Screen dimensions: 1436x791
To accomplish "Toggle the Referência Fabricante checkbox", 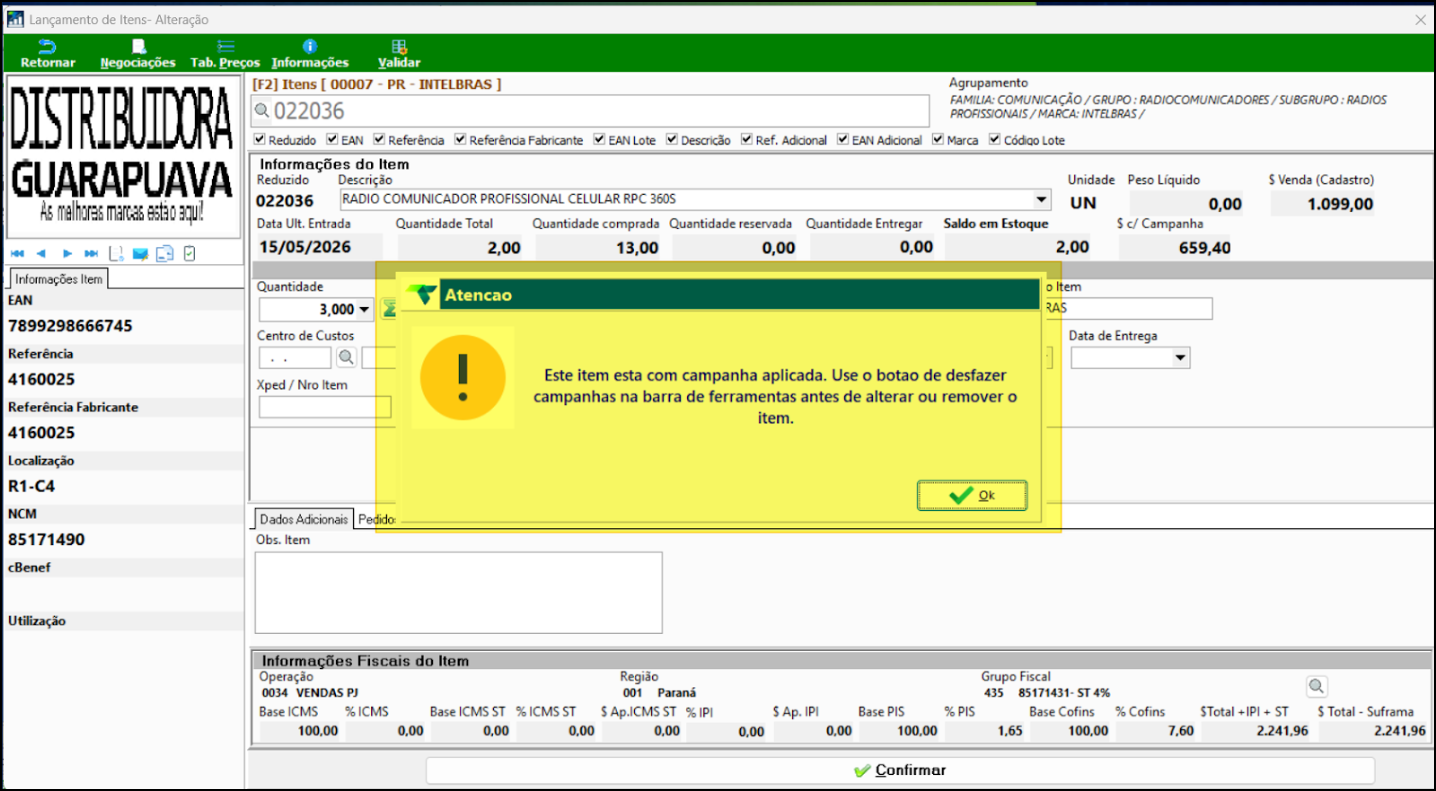I will (x=461, y=140).
